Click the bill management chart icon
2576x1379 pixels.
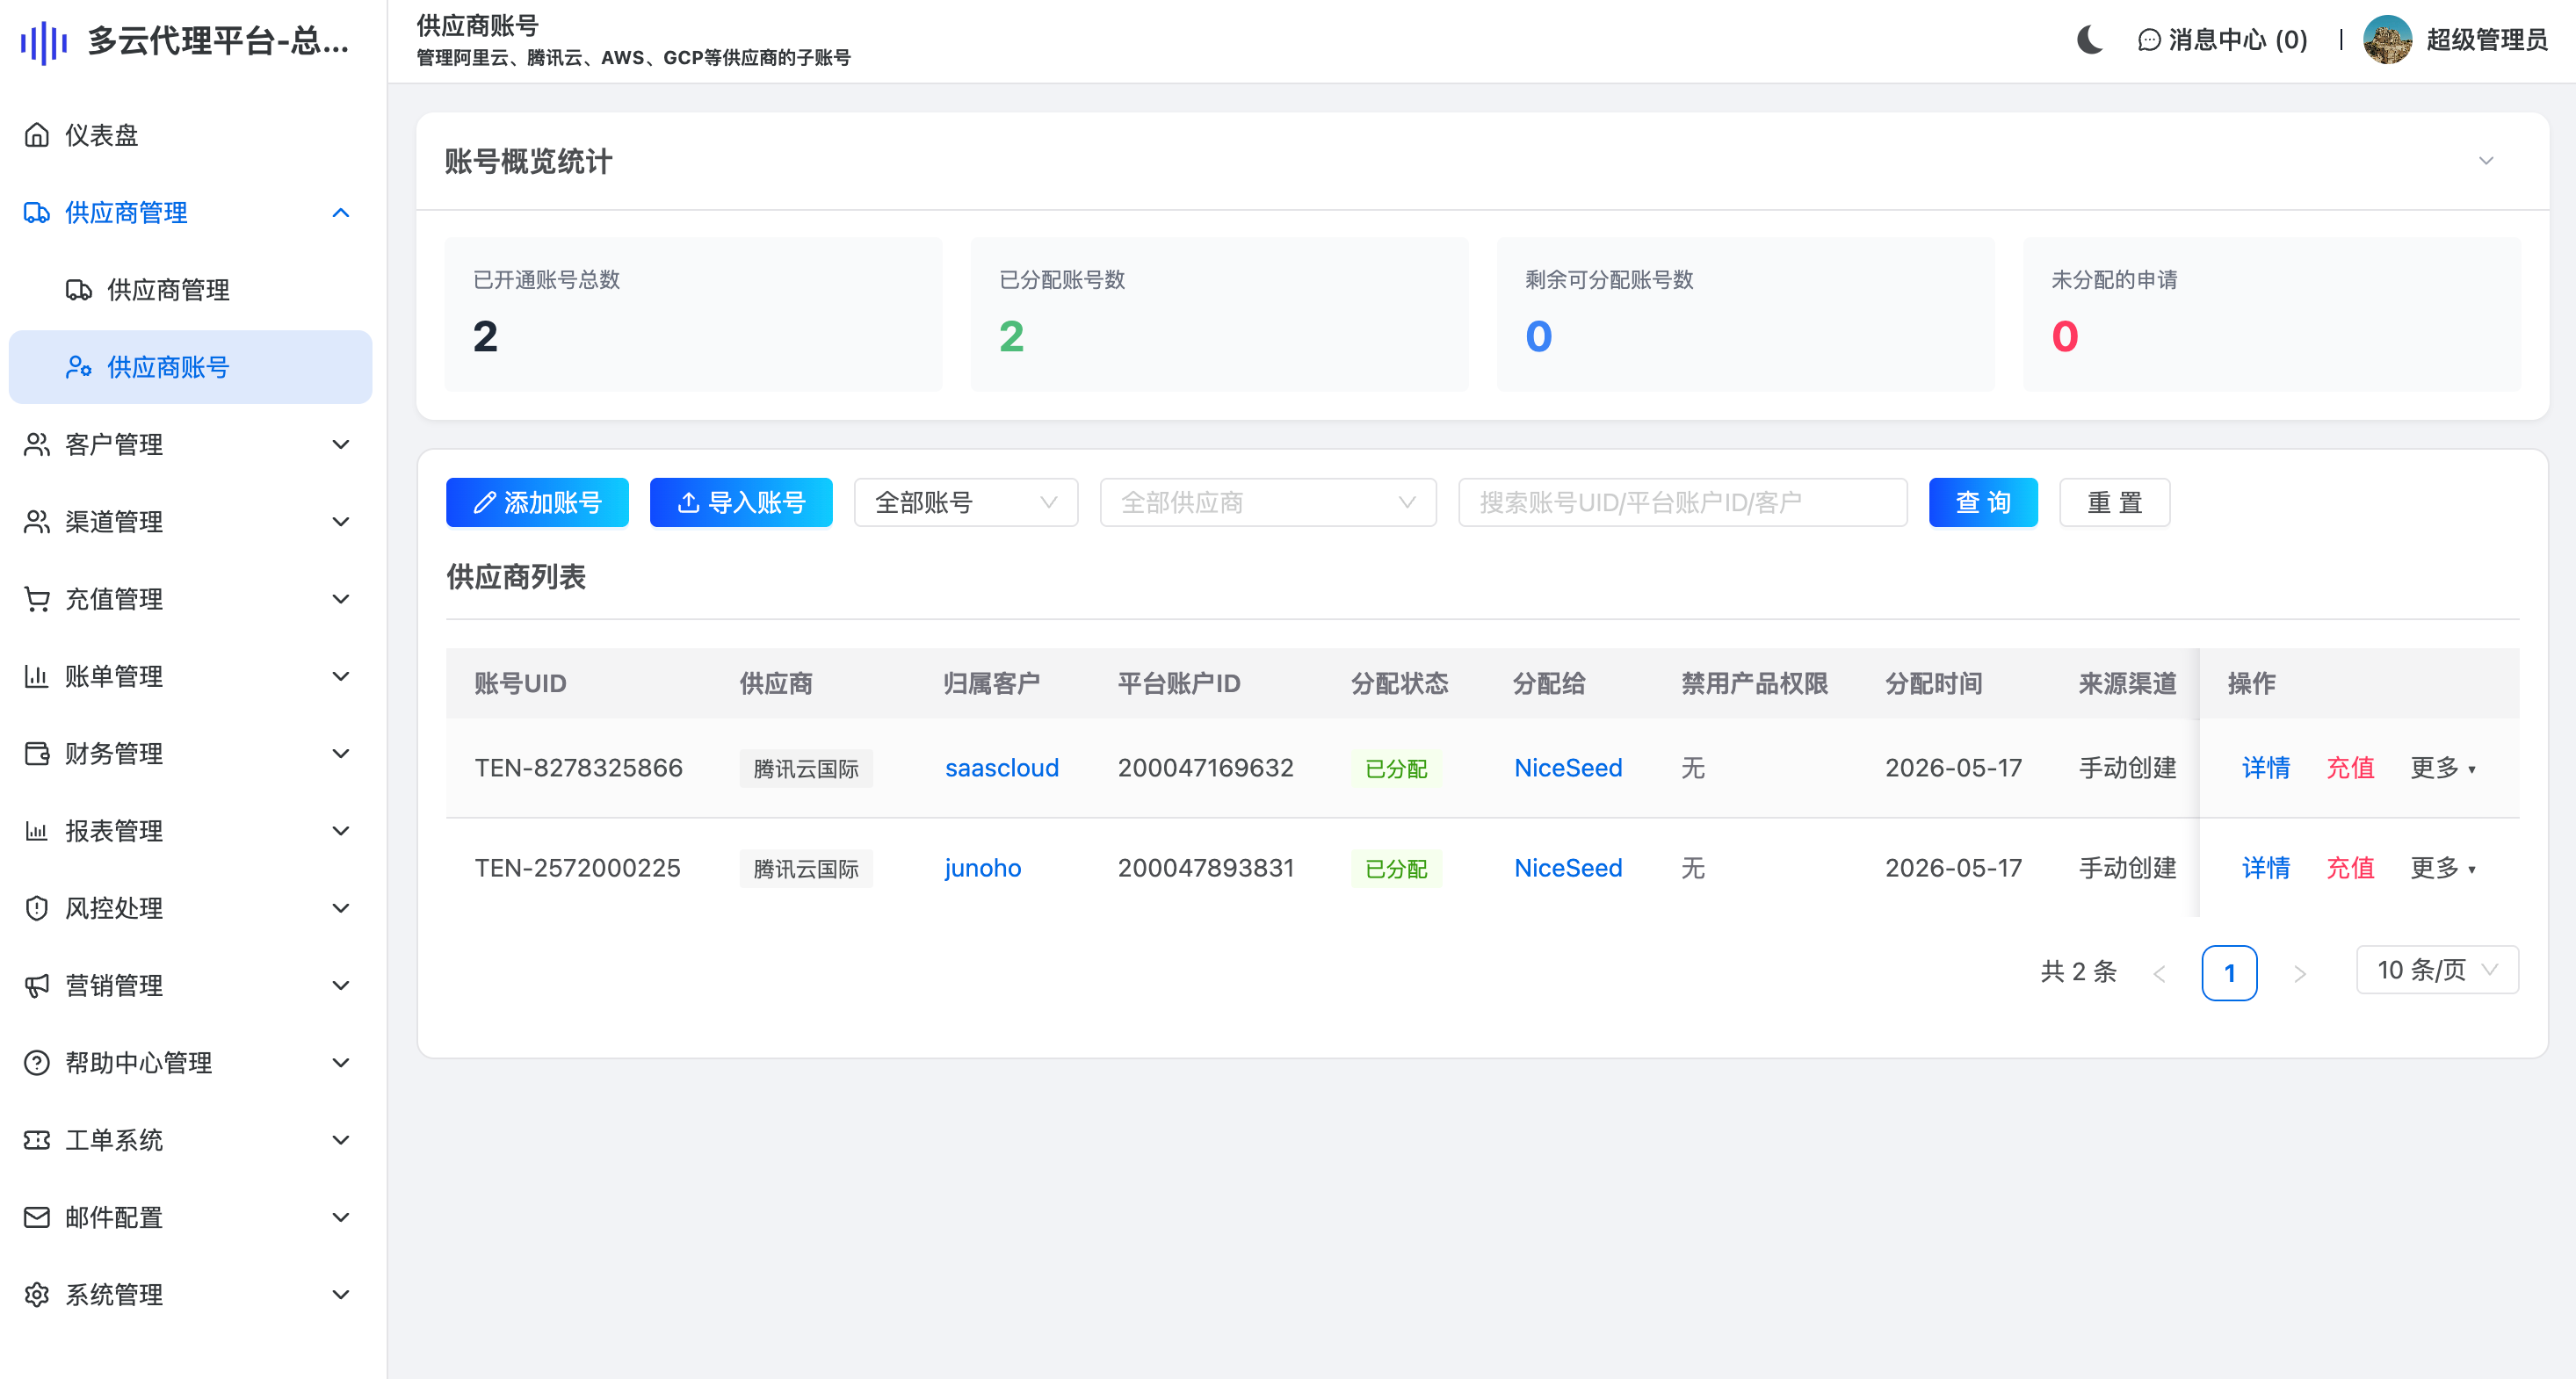point(37,676)
